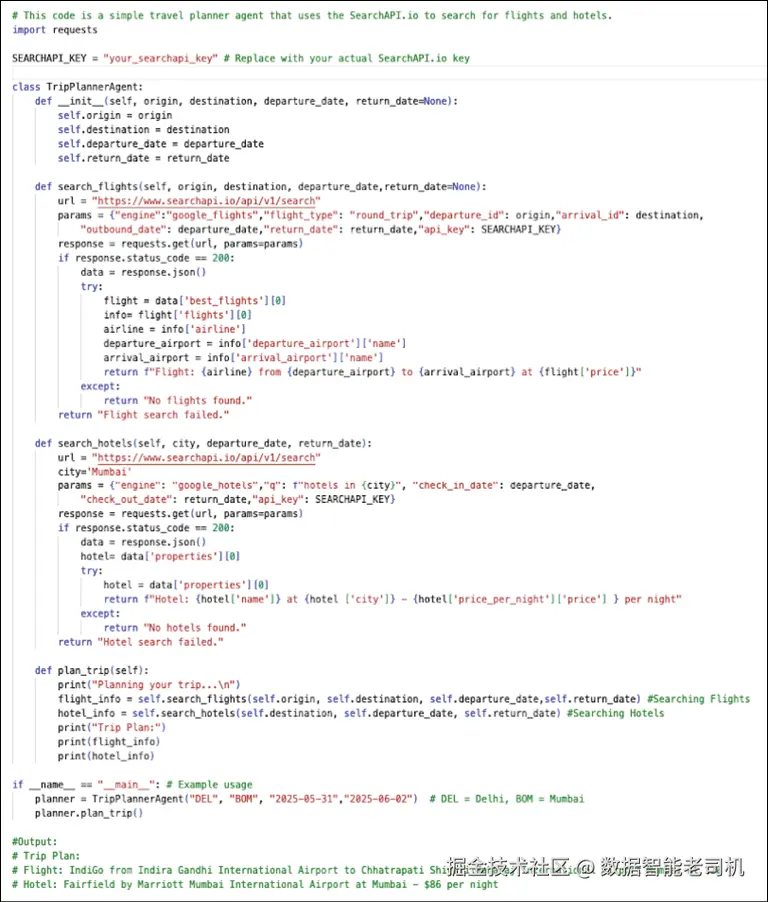Image resolution: width=768 pixels, height=902 pixels.
Task: Click the 'hotel_info = self.search_hotels' line
Action: tap(309, 713)
